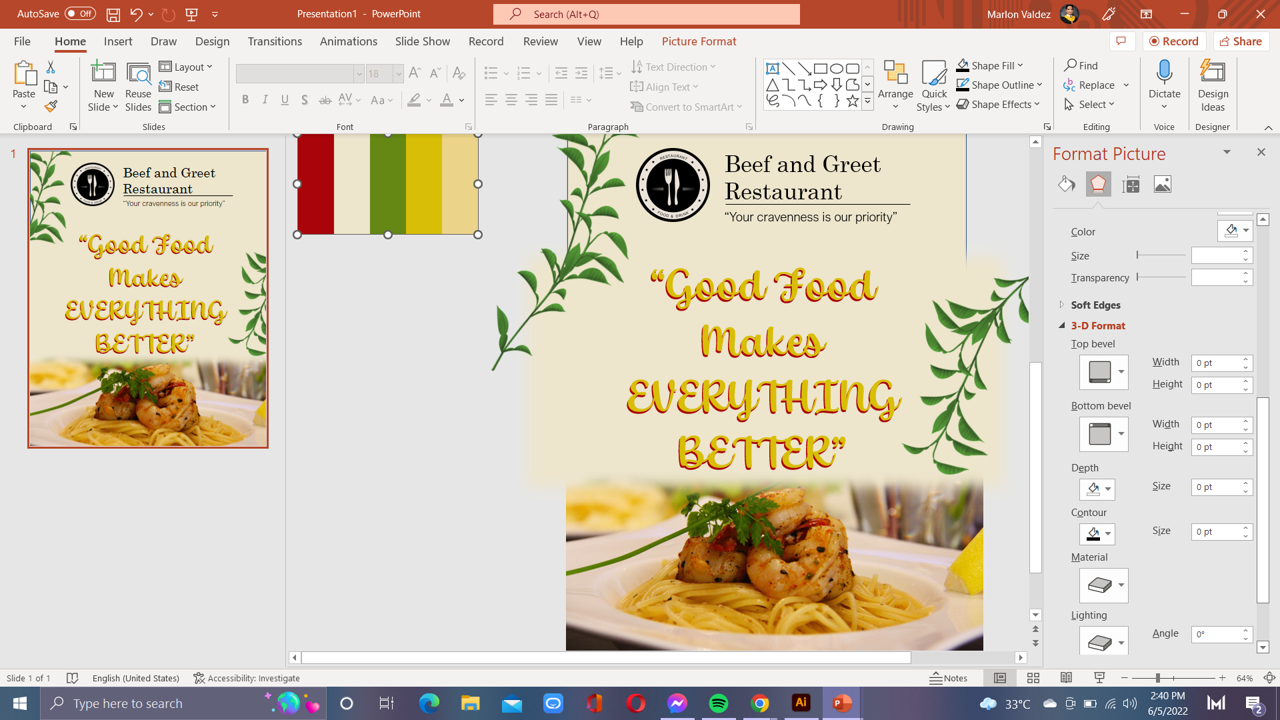Launch Google Chrome from taskbar
This screenshot has height=720, width=1280.
tap(760, 703)
